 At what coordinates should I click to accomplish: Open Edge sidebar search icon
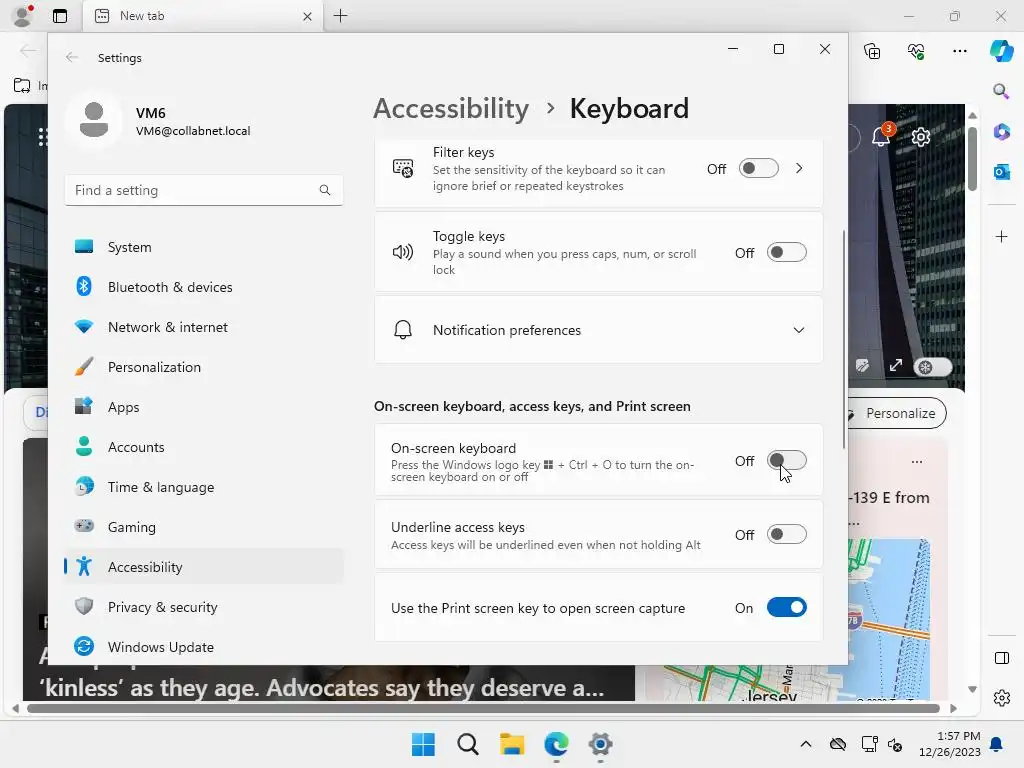tap(1001, 91)
